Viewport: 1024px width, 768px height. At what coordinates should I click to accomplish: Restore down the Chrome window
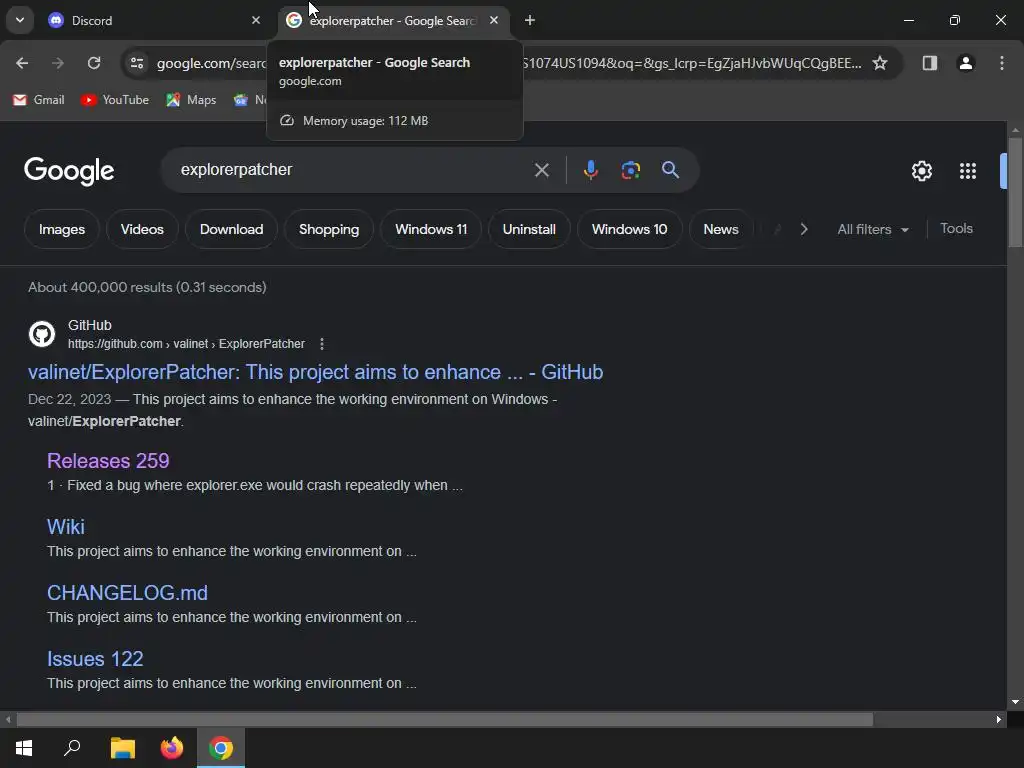pos(955,20)
